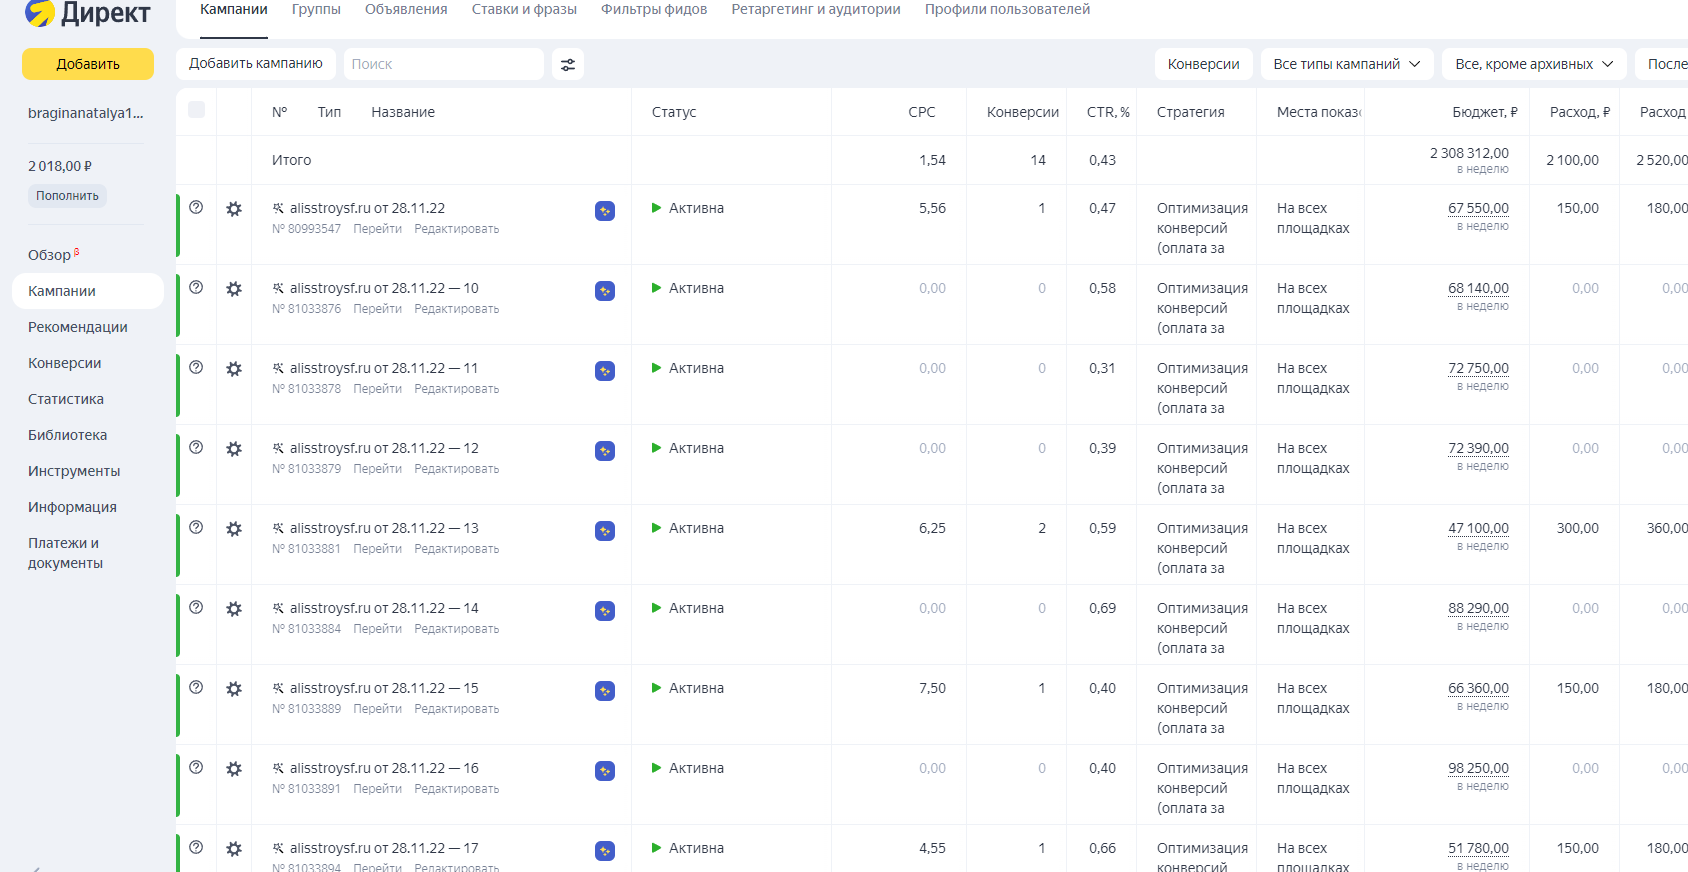
Task: Click the Yandex Direct logo
Action: pos(87,13)
